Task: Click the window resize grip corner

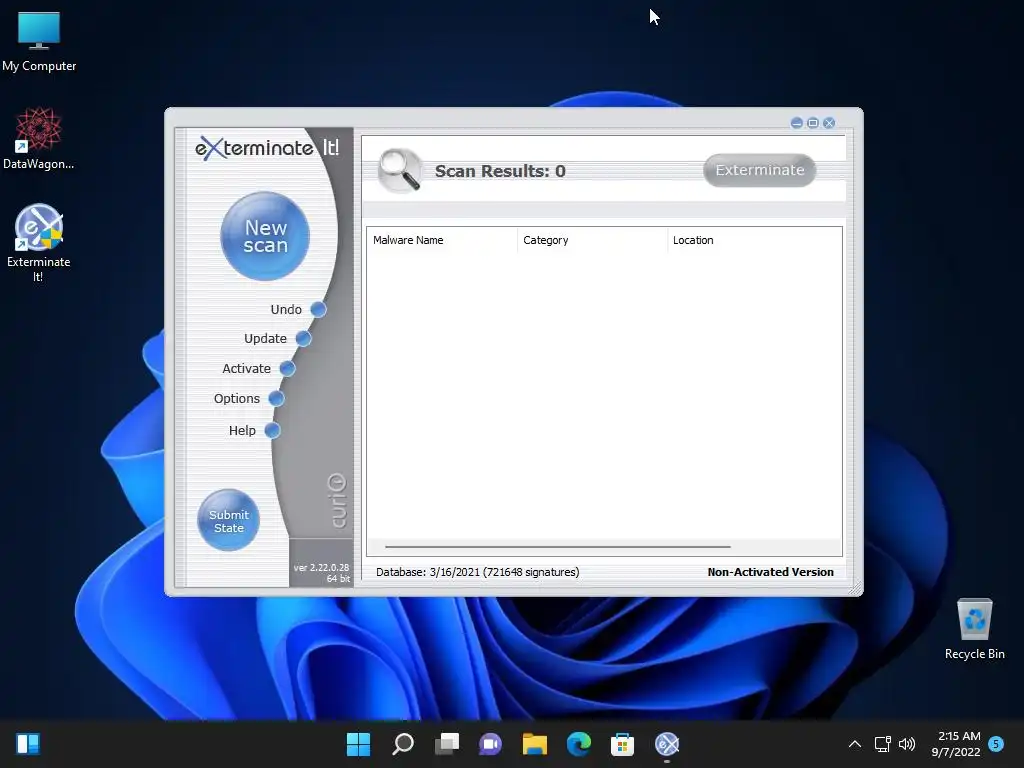Action: tap(855, 588)
